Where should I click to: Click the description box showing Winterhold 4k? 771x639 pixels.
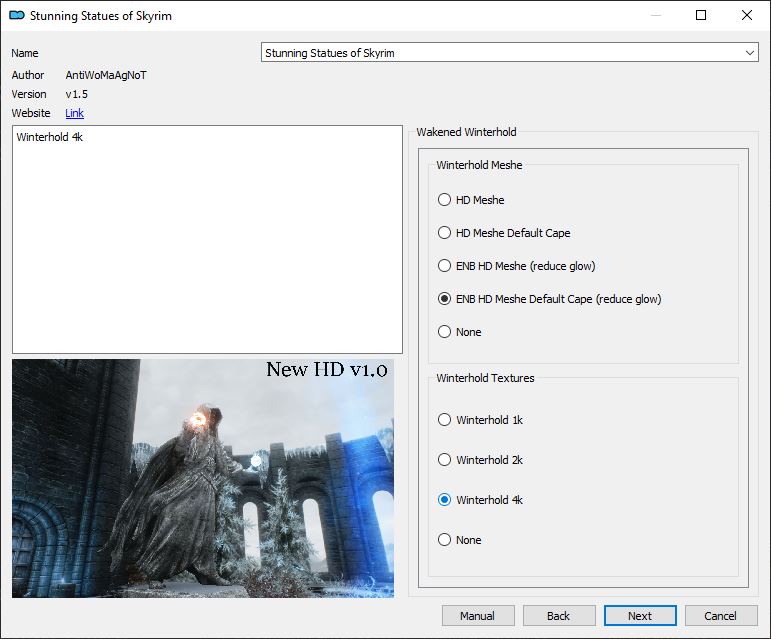(207, 239)
